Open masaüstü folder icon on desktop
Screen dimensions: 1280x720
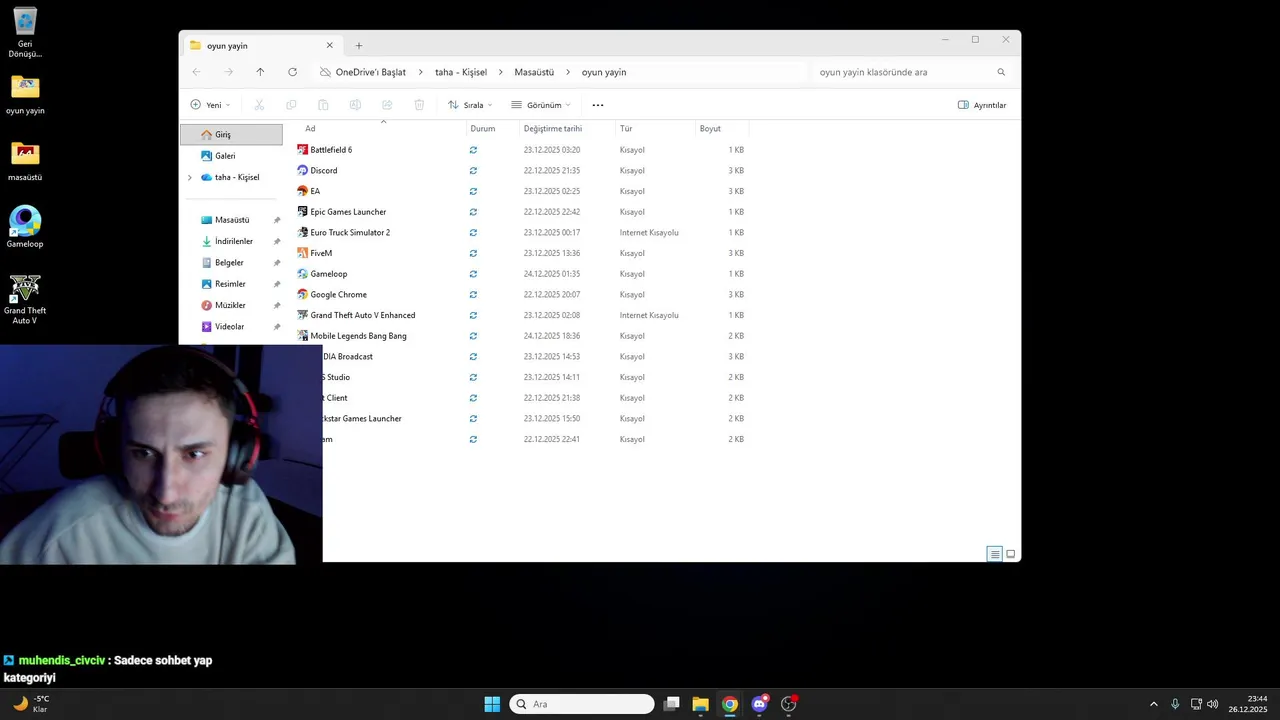[x=25, y=161]
